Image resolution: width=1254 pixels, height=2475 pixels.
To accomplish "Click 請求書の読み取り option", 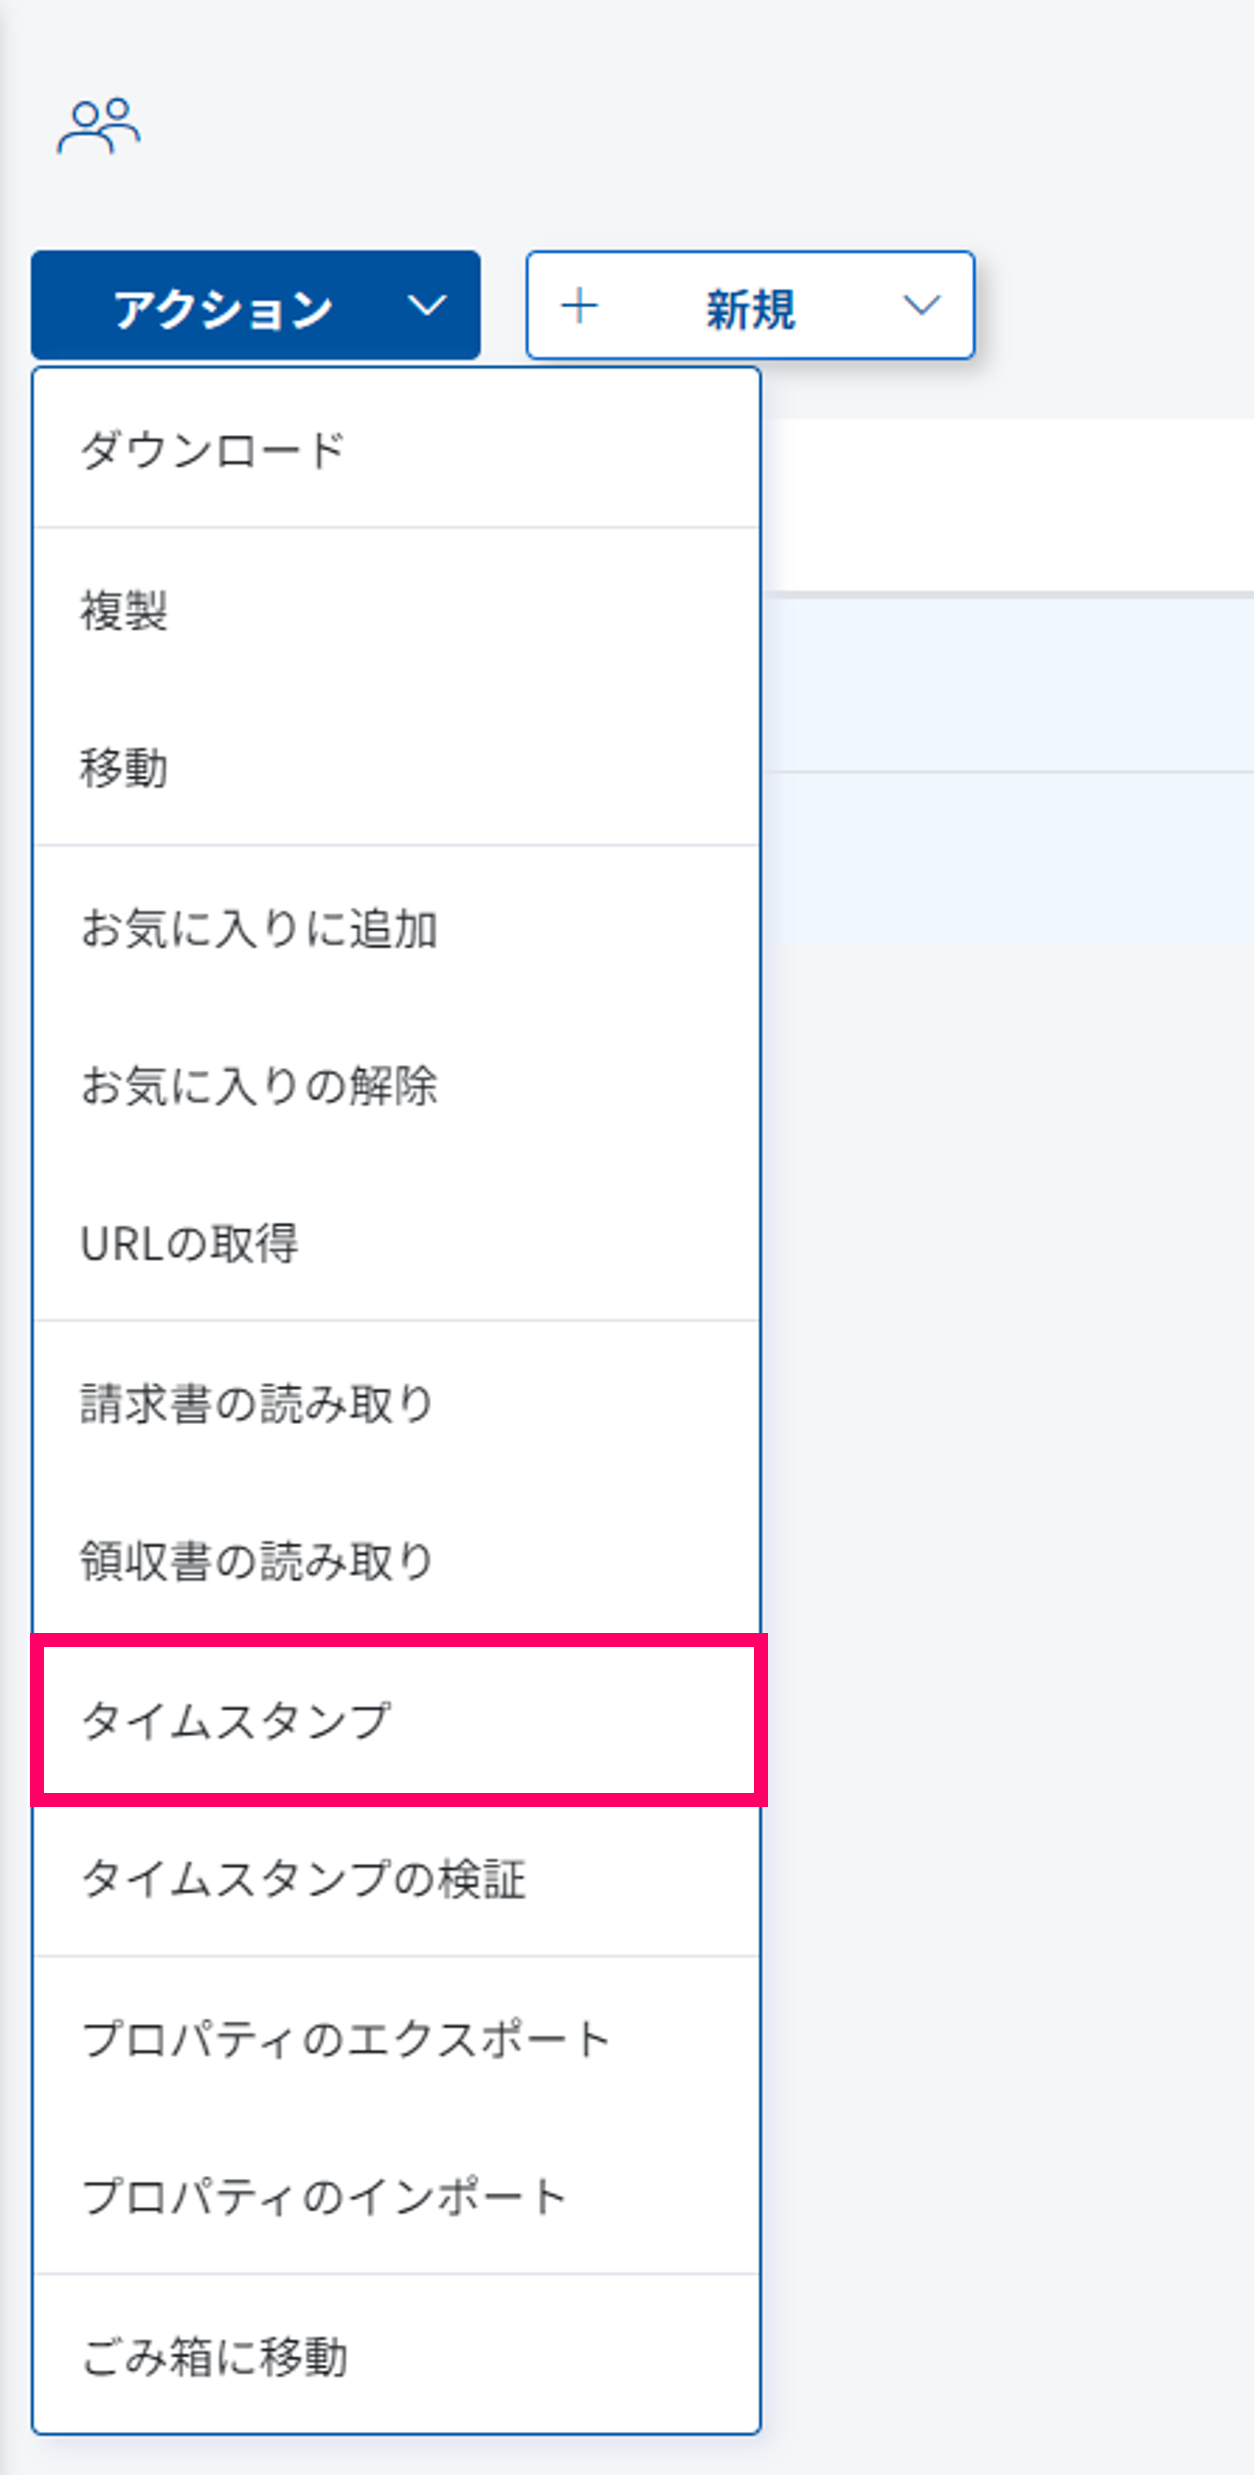I will coord(257,1403).
